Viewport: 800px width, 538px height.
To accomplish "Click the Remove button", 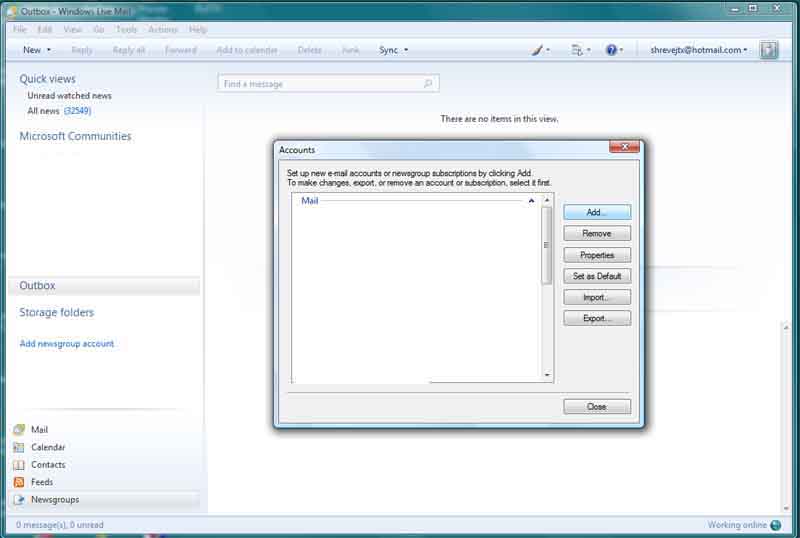I will pyautogui.click(x=597, y=233).
